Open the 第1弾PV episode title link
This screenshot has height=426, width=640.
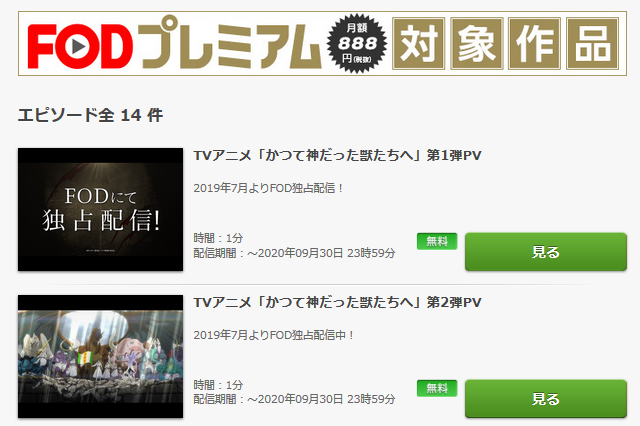(337, 155)
